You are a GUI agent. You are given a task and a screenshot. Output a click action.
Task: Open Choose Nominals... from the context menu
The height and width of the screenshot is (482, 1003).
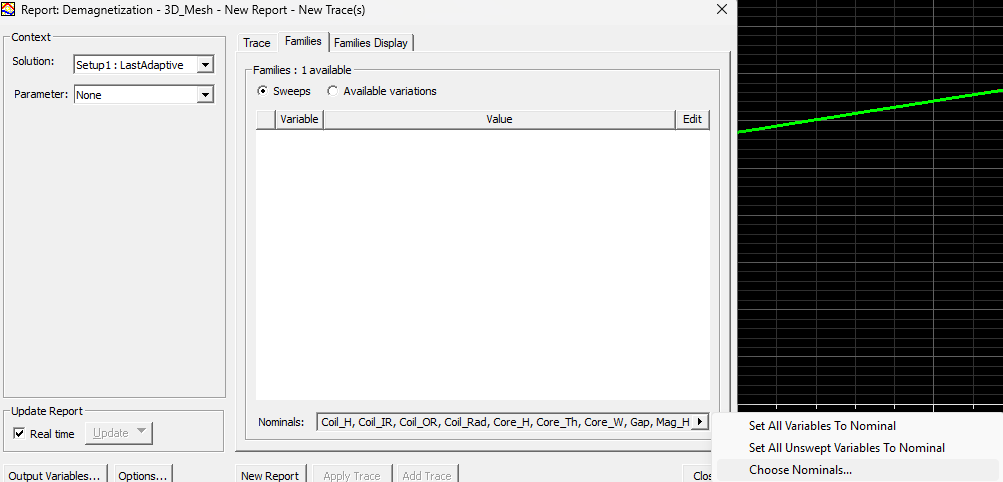pyautogui.click(x=800, y=470)
